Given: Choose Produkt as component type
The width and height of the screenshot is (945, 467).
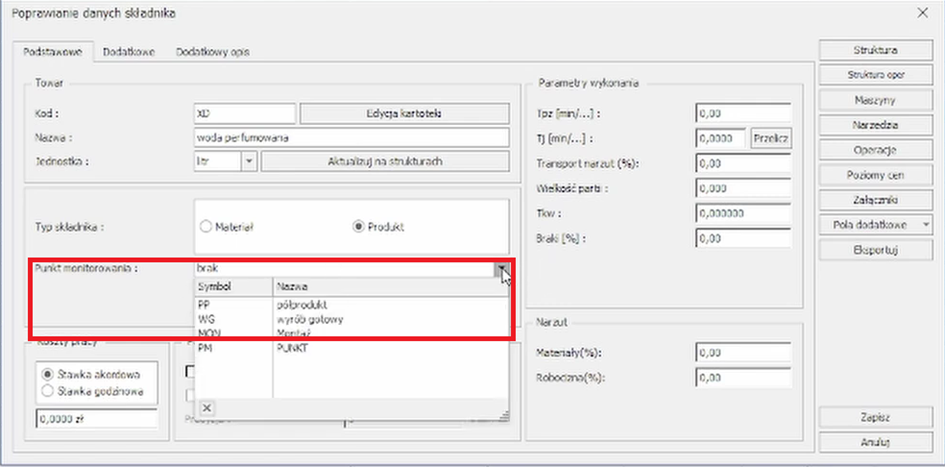Looking at the screenshot, I should [x=360, y=227].
